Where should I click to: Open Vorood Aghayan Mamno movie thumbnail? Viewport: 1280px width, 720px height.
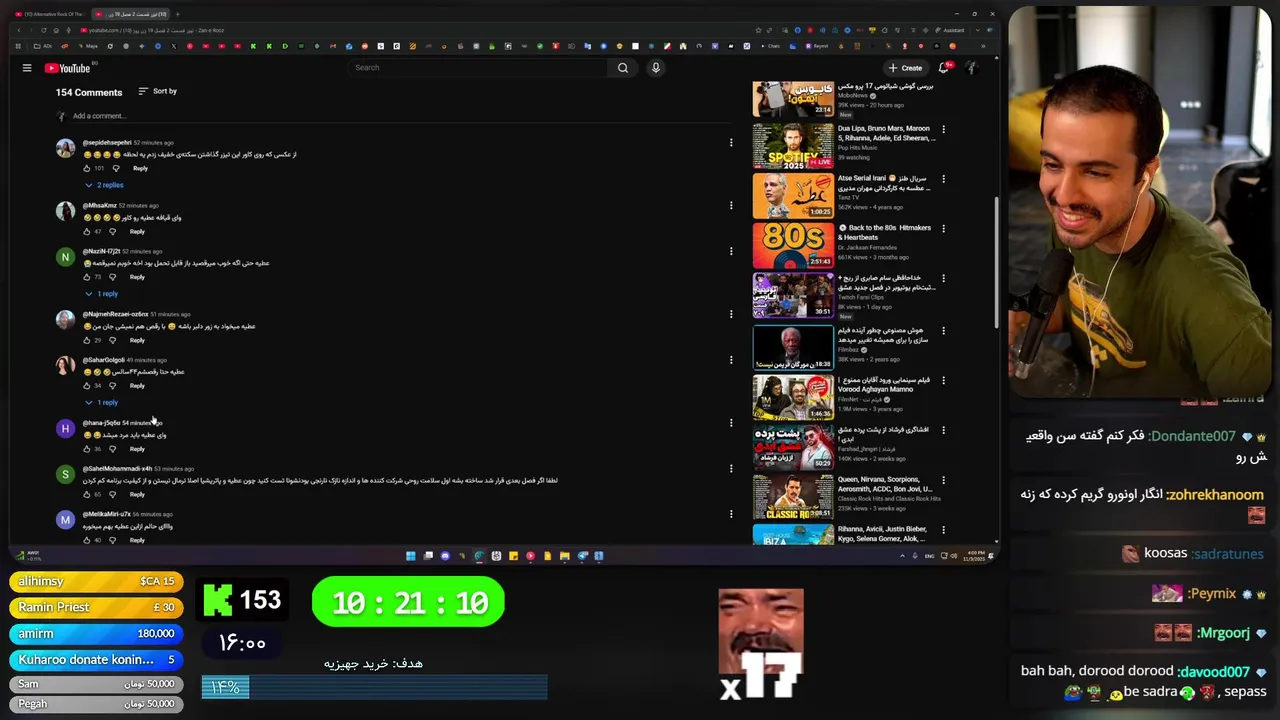793,397
